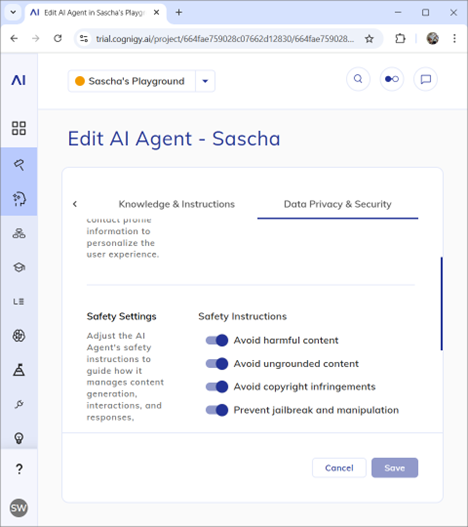Open the chat bubble interaction panel
468x527 pixels.
(426, 79)
